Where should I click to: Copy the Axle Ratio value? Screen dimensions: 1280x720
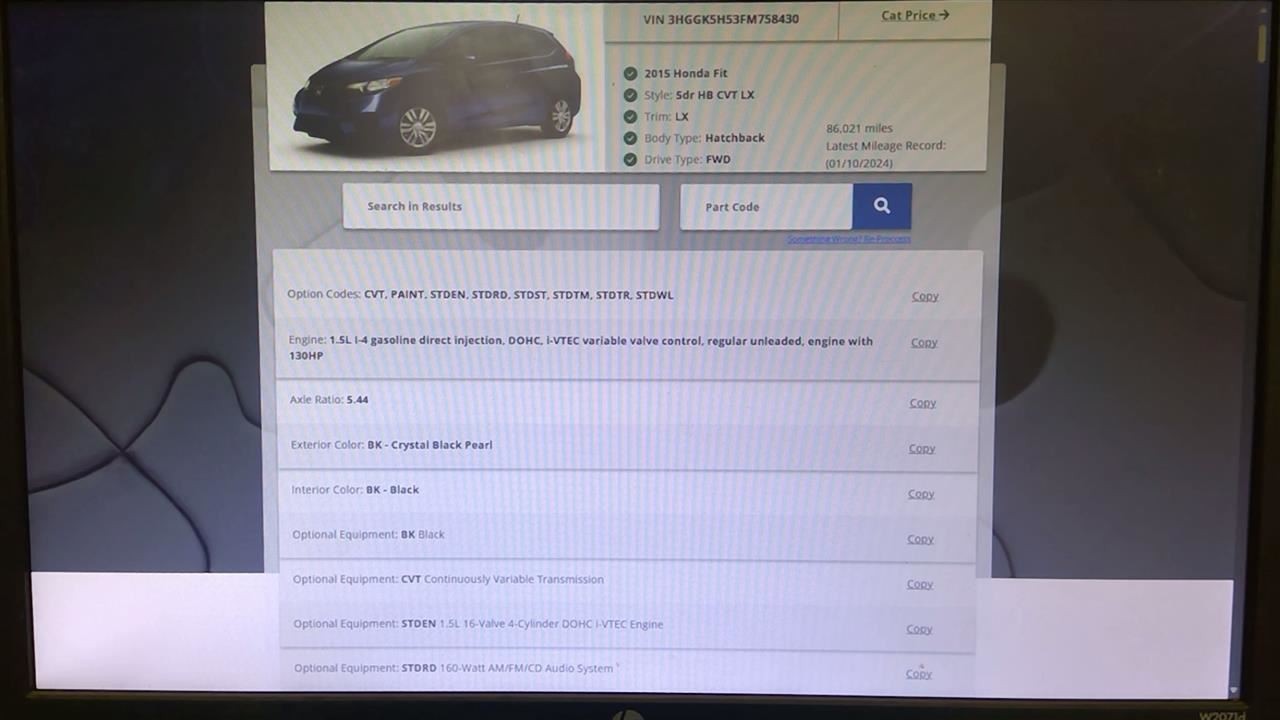(922, 403)
